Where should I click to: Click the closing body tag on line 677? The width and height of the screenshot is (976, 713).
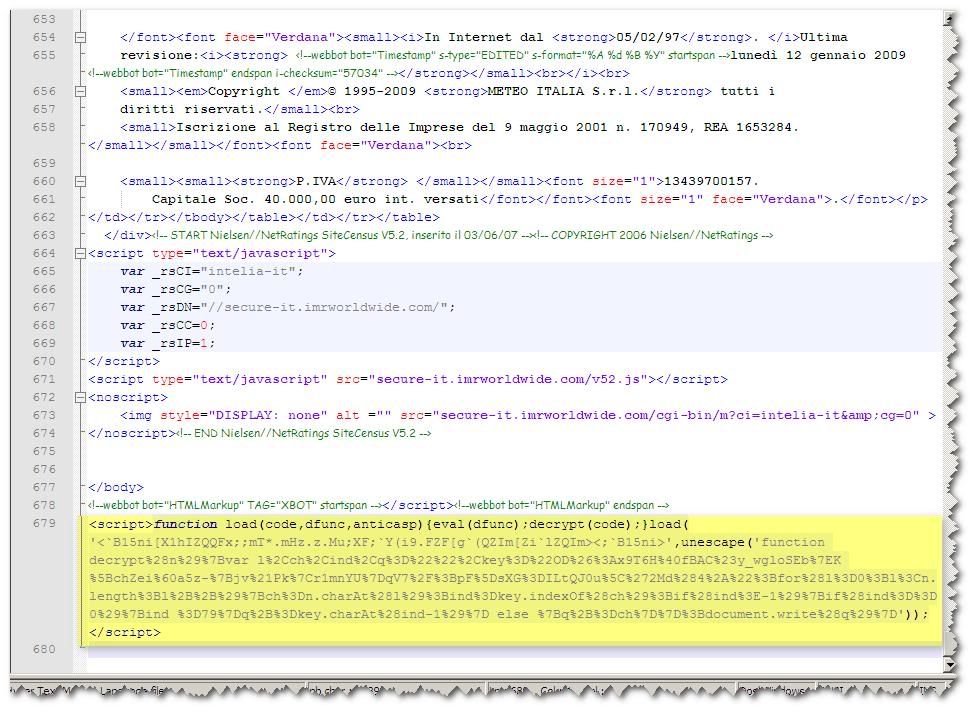coord(116,487)
